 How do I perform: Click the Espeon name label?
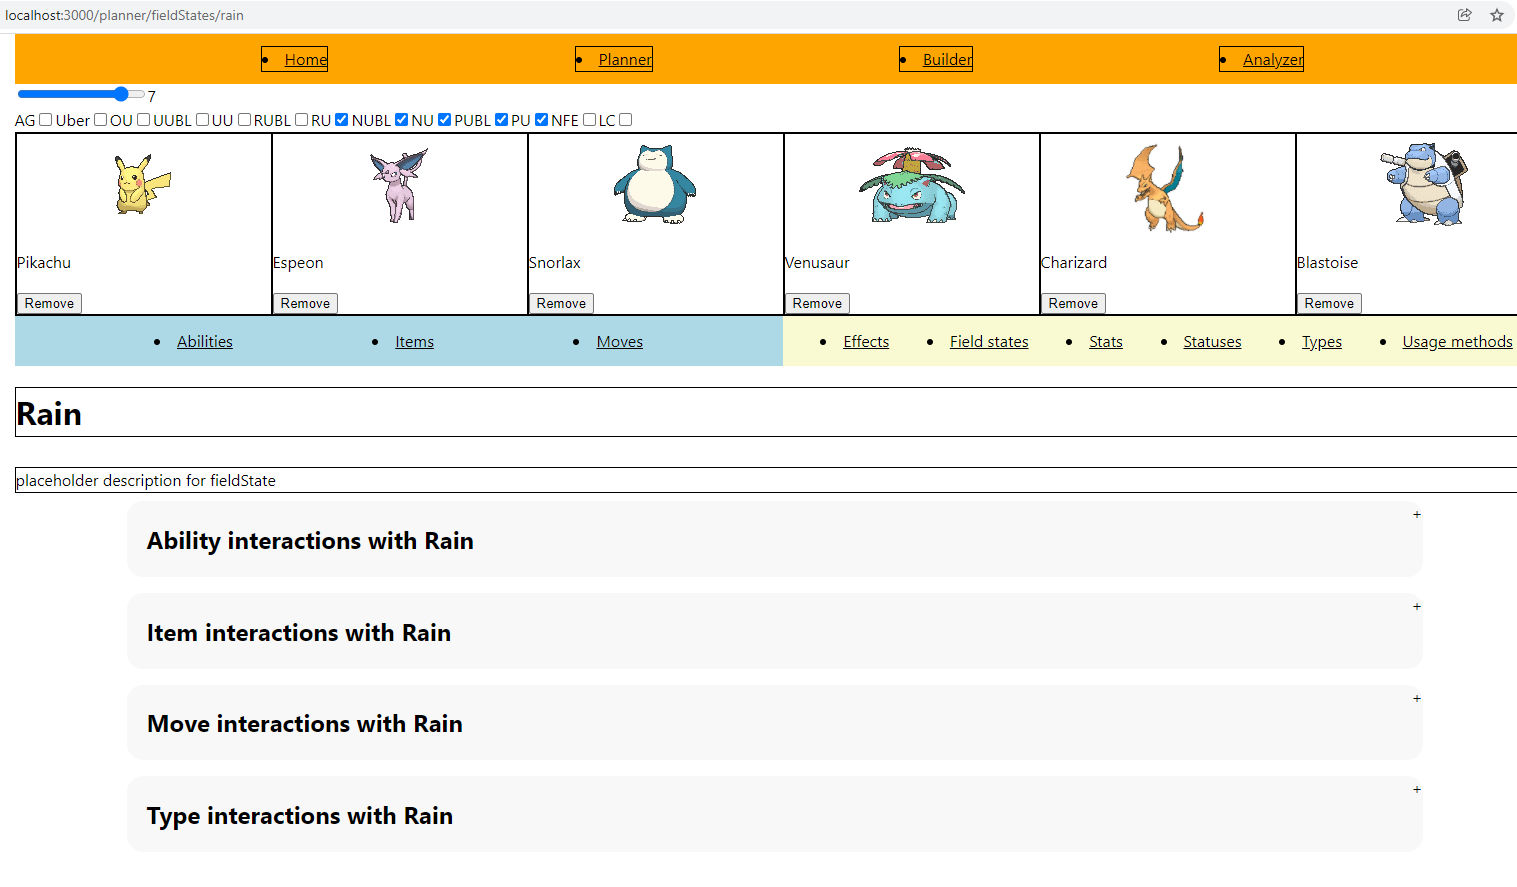coord(298,263)
